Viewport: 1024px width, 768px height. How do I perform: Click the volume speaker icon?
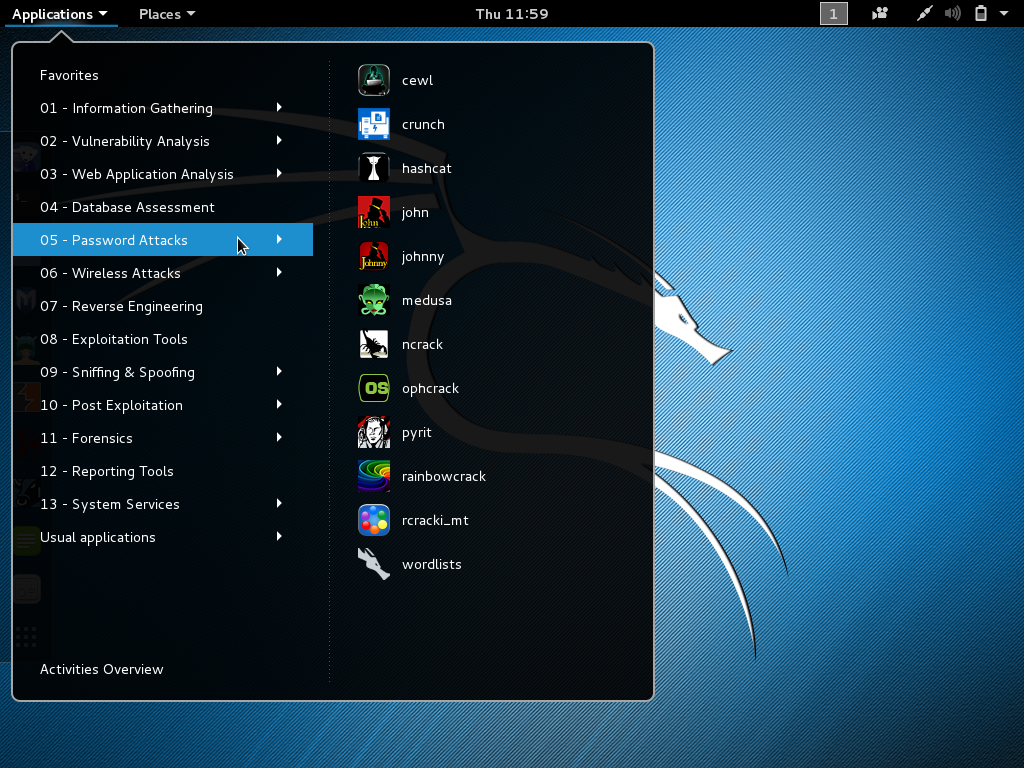point(953,13)
